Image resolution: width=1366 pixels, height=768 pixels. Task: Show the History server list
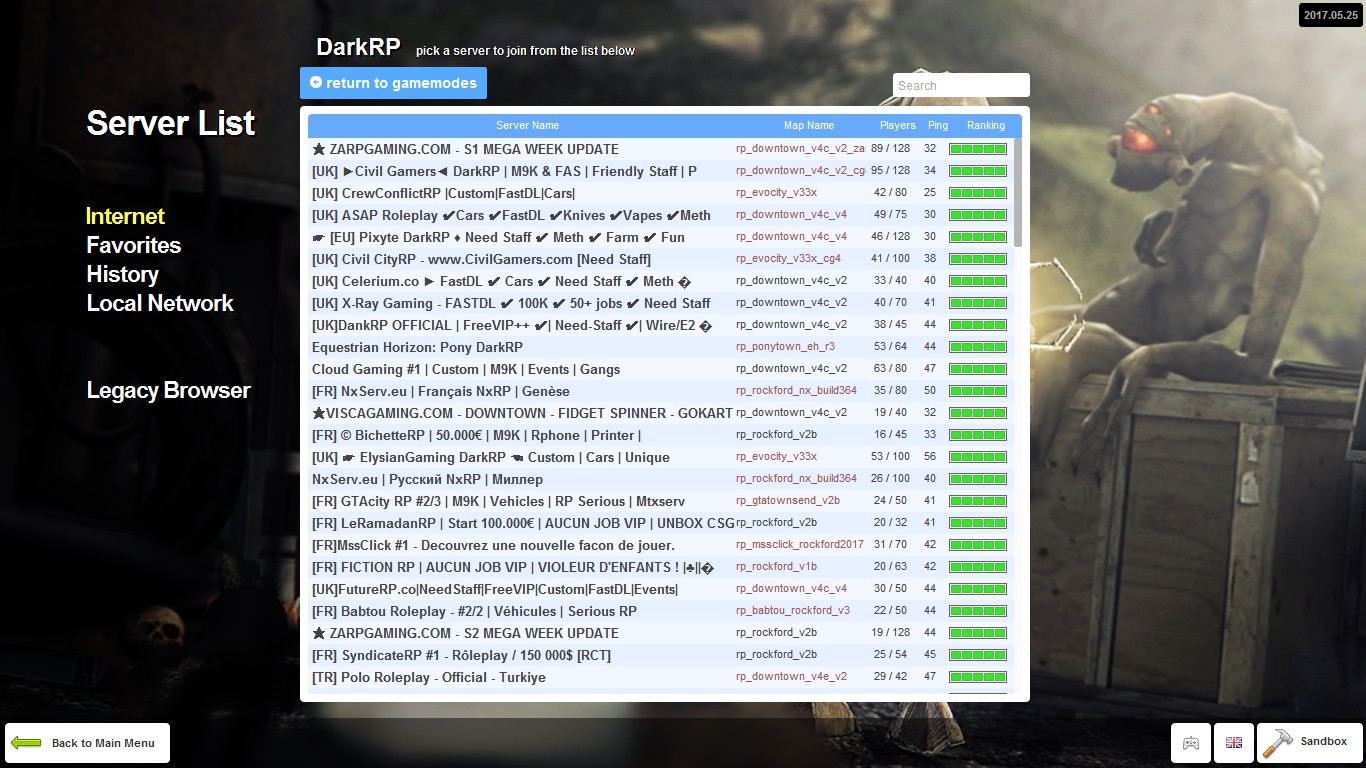(123, 274)
